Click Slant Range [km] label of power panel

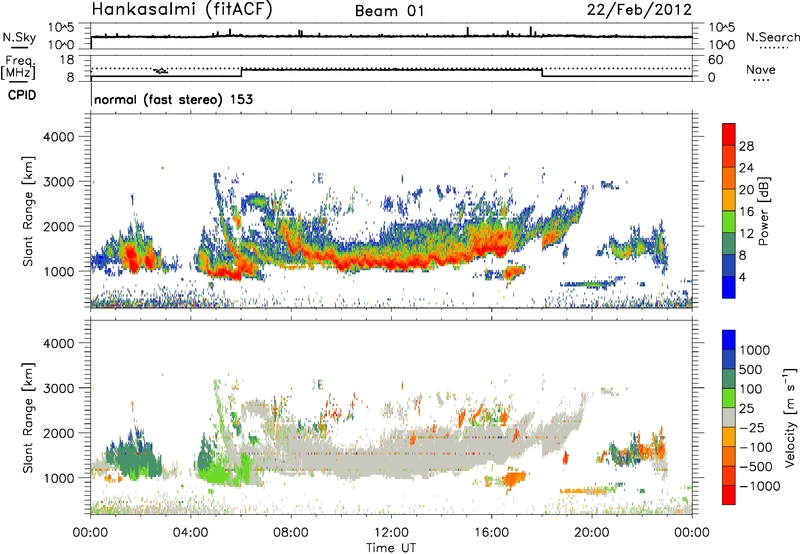(x=28, y=211)
